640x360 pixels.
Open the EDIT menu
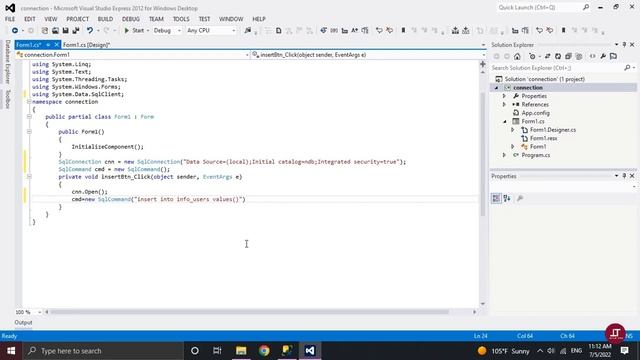pos(30,19)
